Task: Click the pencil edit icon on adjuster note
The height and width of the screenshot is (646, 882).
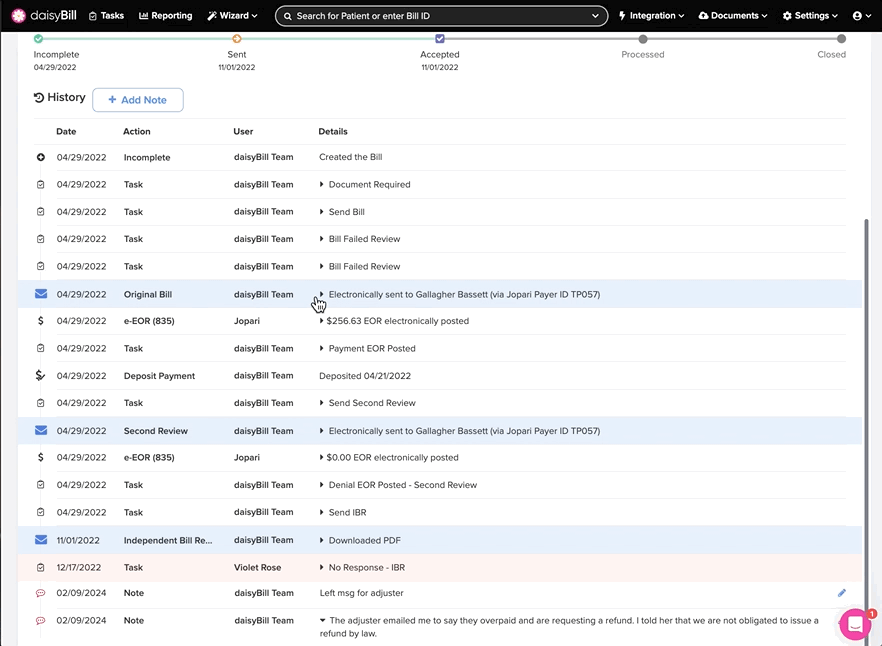Action: [842, 593]
